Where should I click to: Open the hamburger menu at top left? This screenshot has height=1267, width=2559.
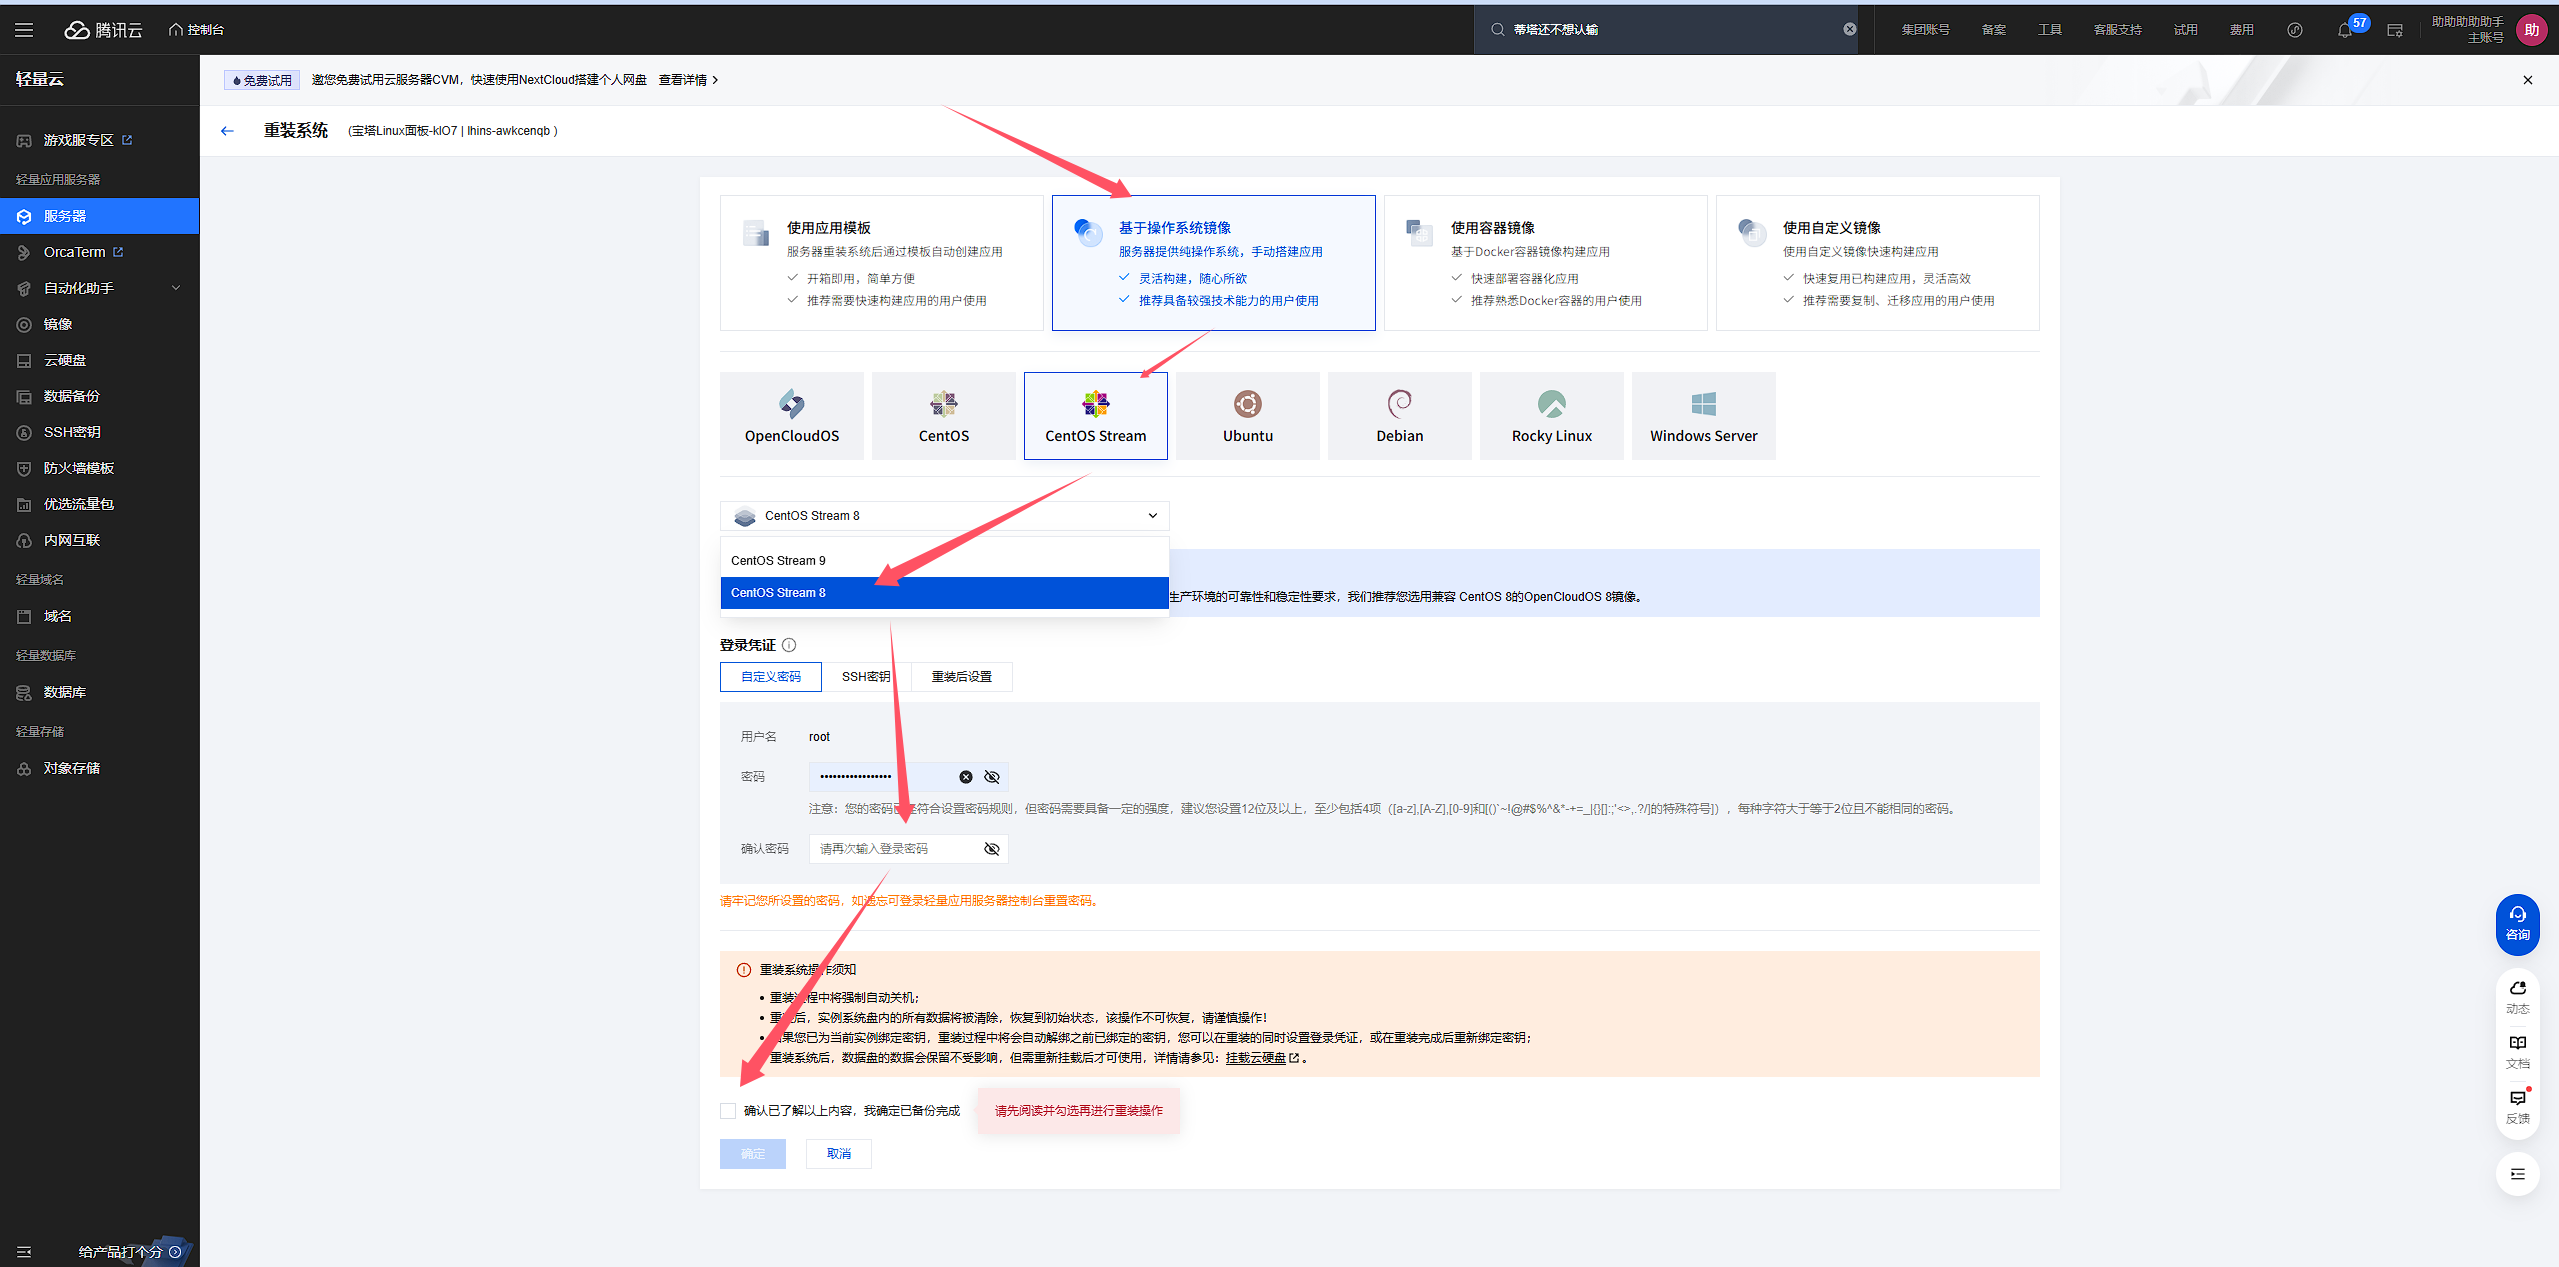(x=24, y=30)
